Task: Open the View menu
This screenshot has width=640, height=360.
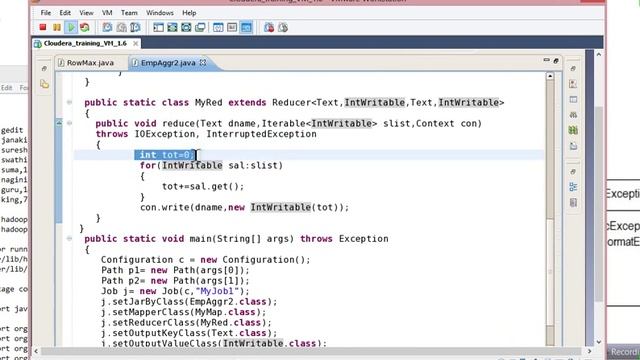Action: click(x=86, y=13)
